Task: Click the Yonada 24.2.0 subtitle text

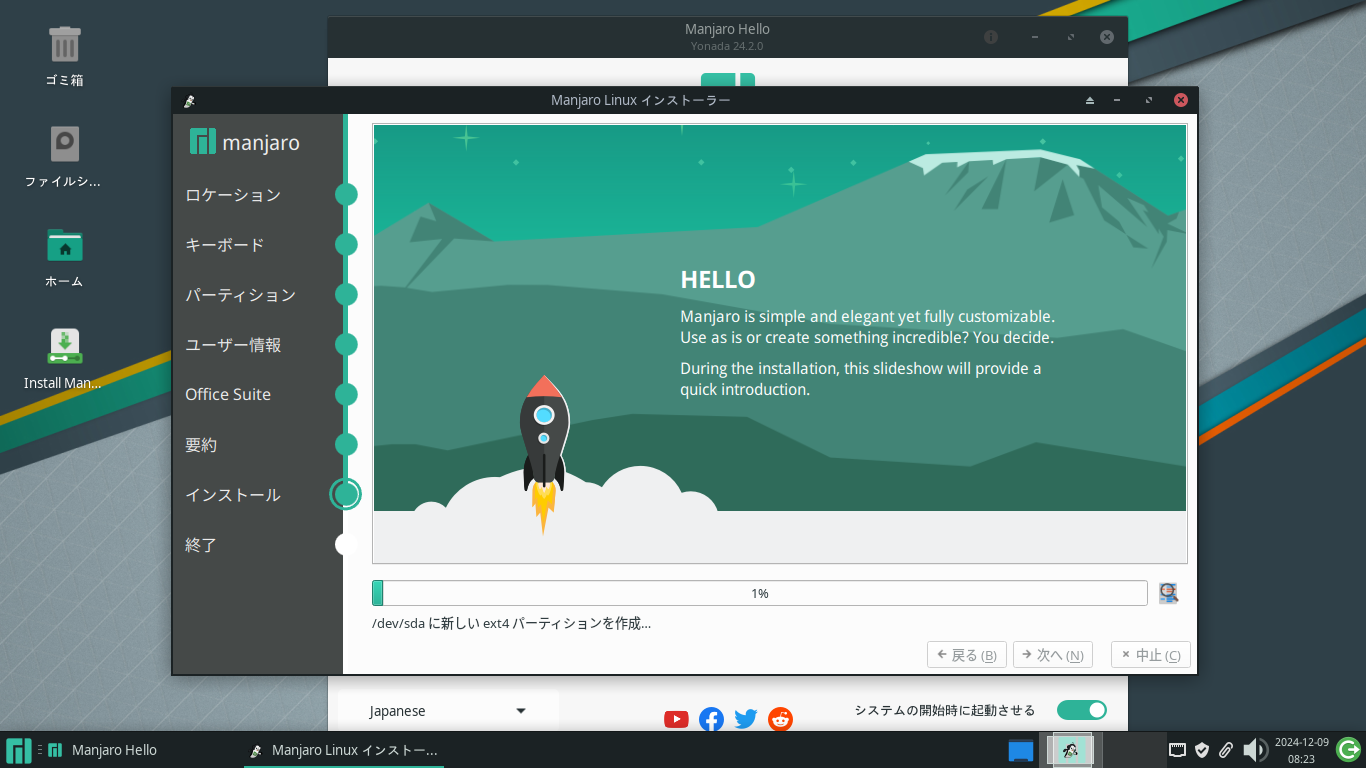Action: click(x=727, y=46)
